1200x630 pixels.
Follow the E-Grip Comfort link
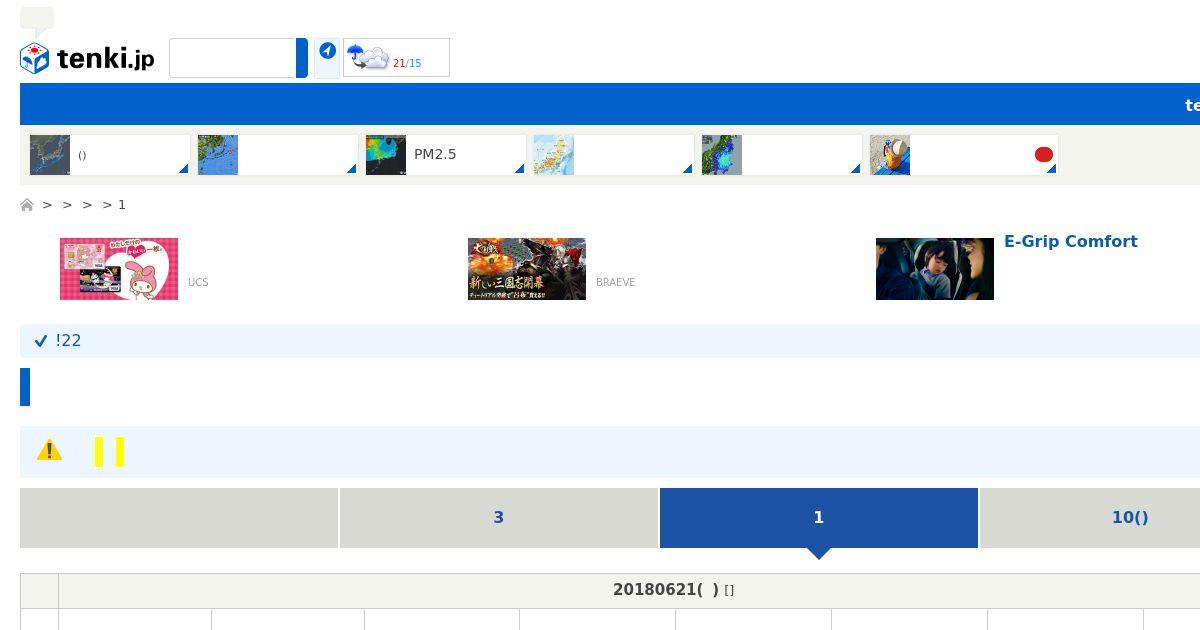(1071, 242)
